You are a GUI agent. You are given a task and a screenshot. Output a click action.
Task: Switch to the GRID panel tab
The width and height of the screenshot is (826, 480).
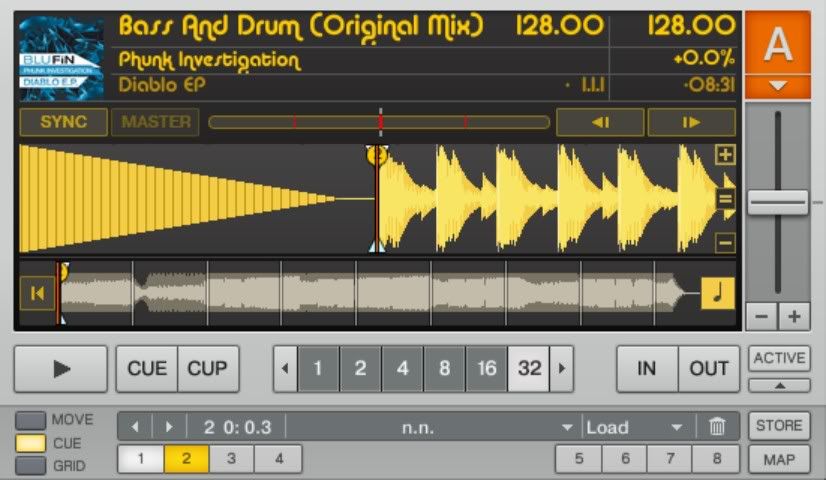tap(32, 465)
